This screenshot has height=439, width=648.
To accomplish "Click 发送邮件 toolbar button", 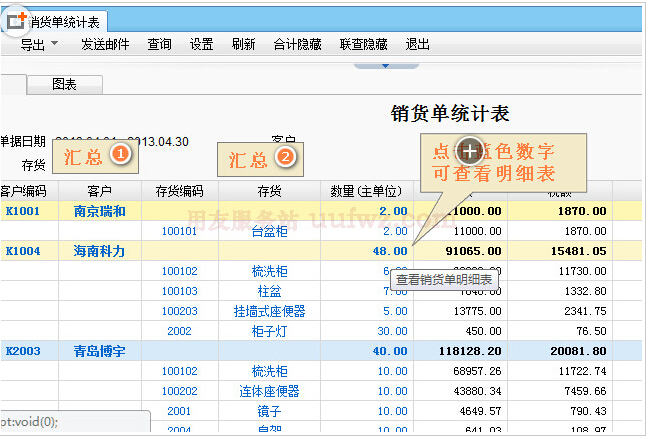I will tap(105, 44).
